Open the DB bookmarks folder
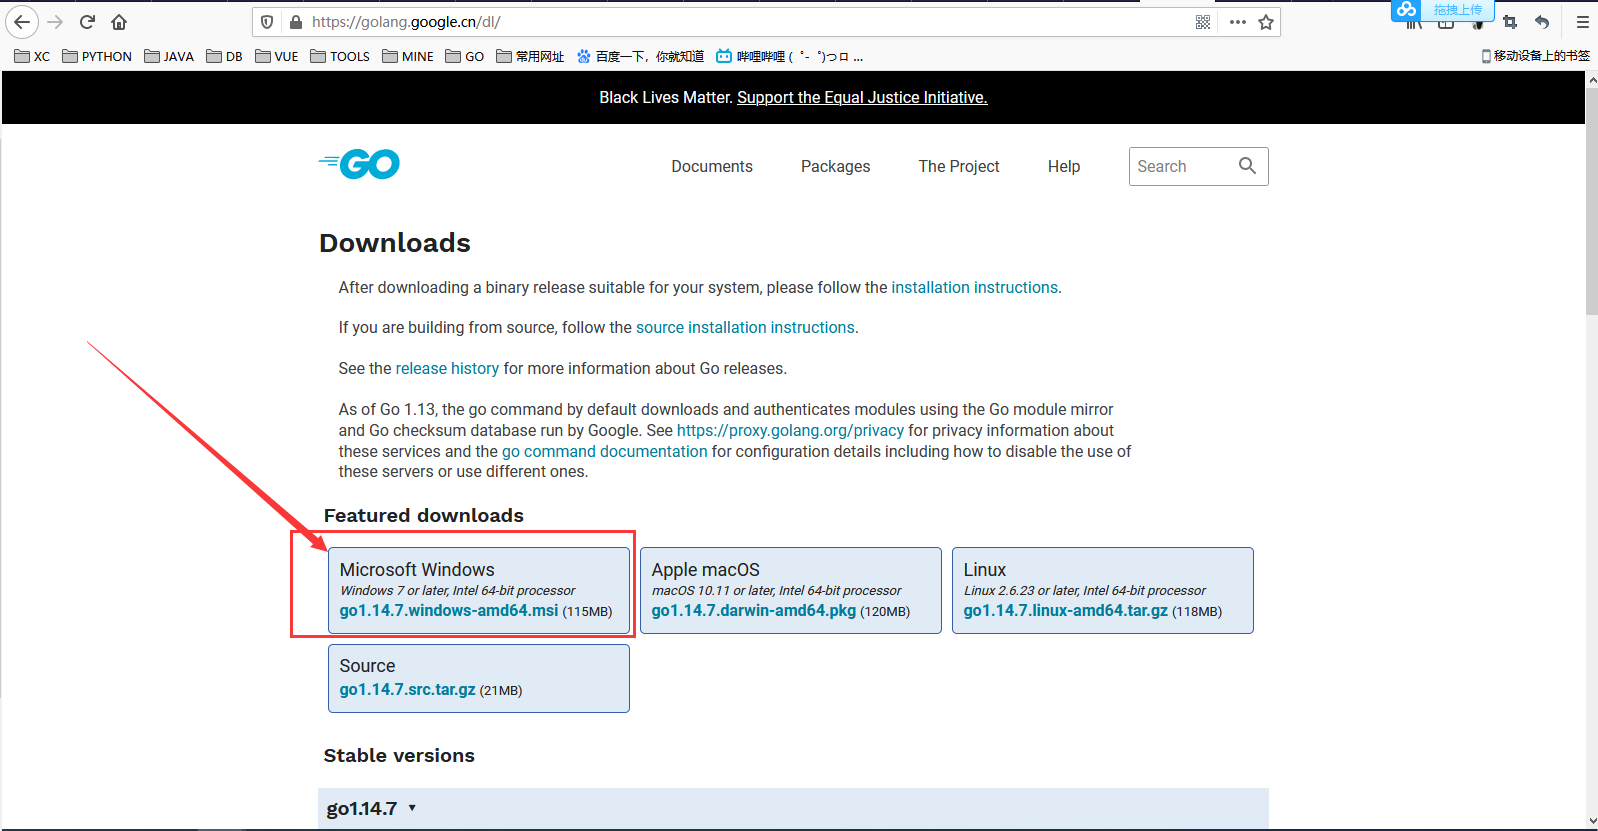 coord(224,56)
